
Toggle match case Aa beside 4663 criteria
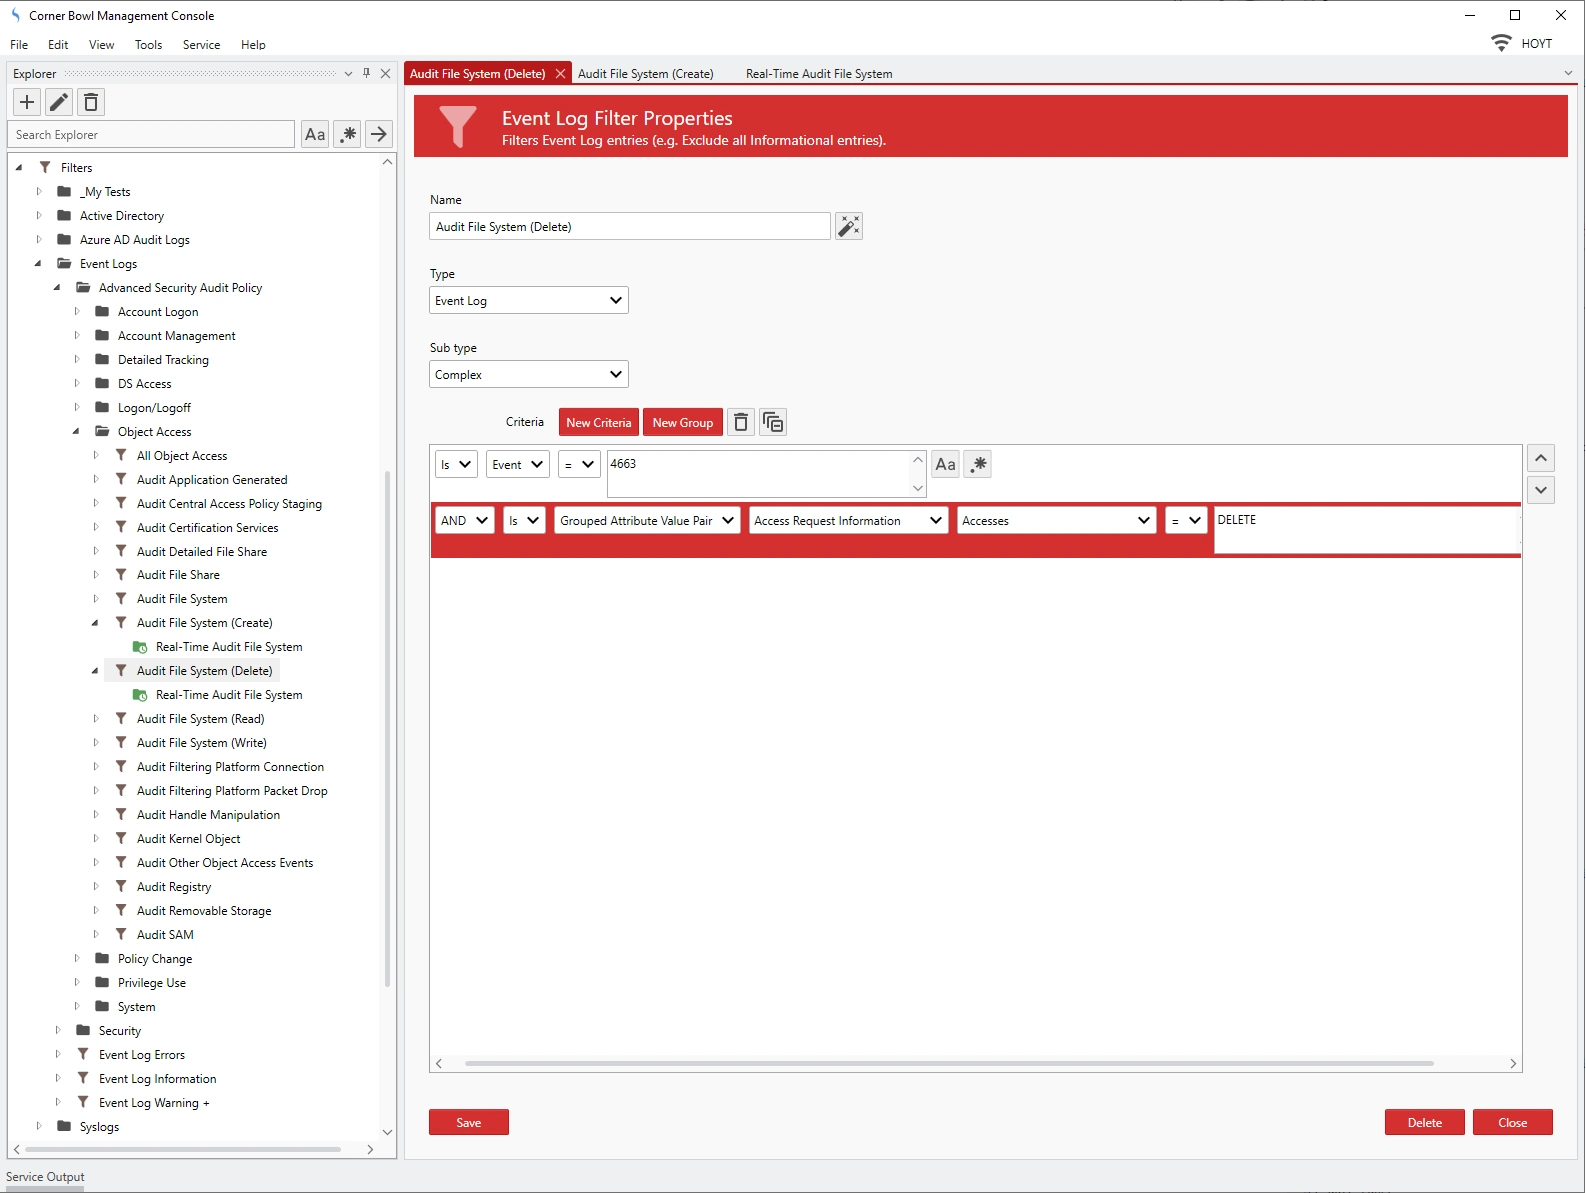pos(945,464)
